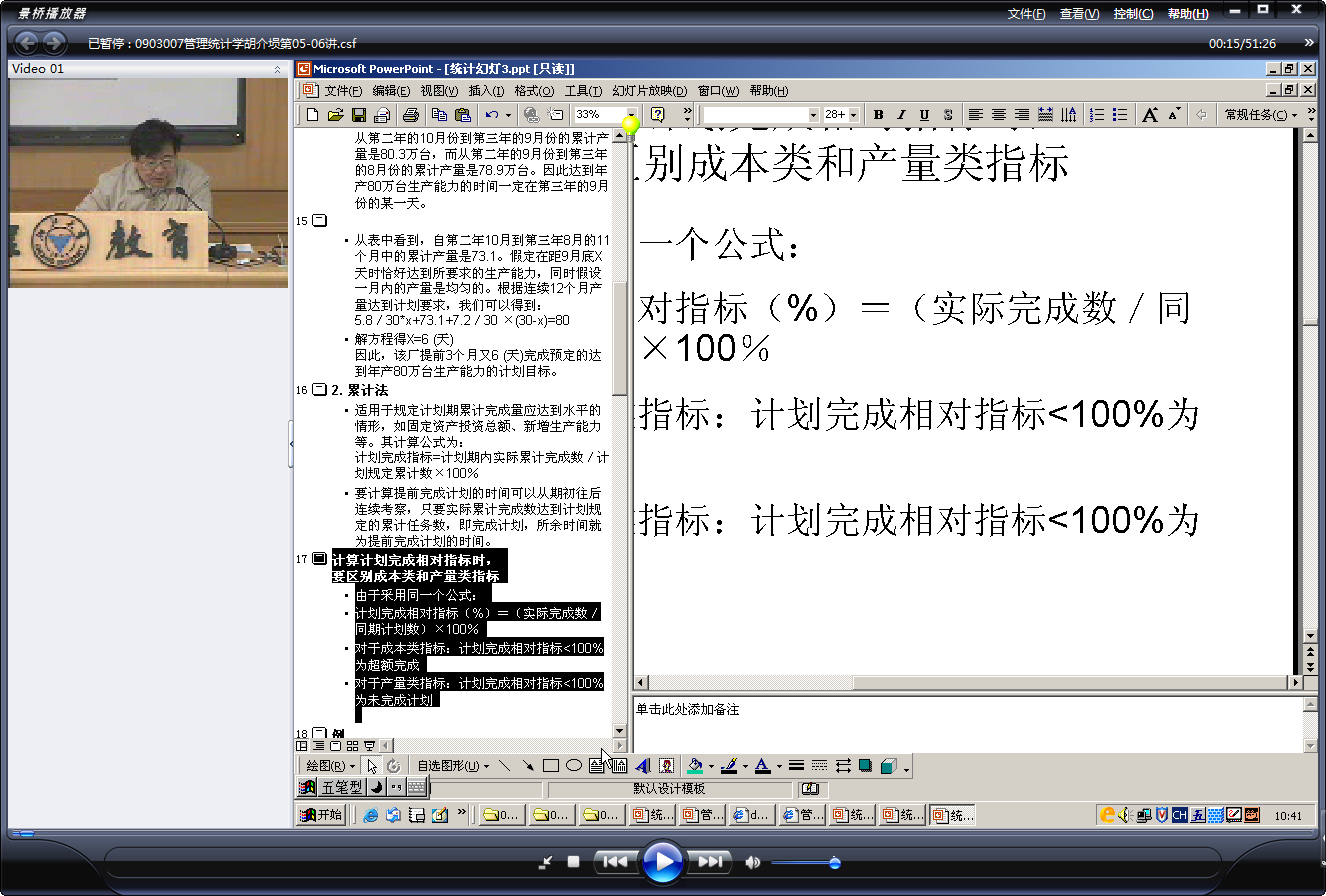Insert WordArt using the tilted A icon
This screenshot has width=1326, height=896.
click(642, 766)
